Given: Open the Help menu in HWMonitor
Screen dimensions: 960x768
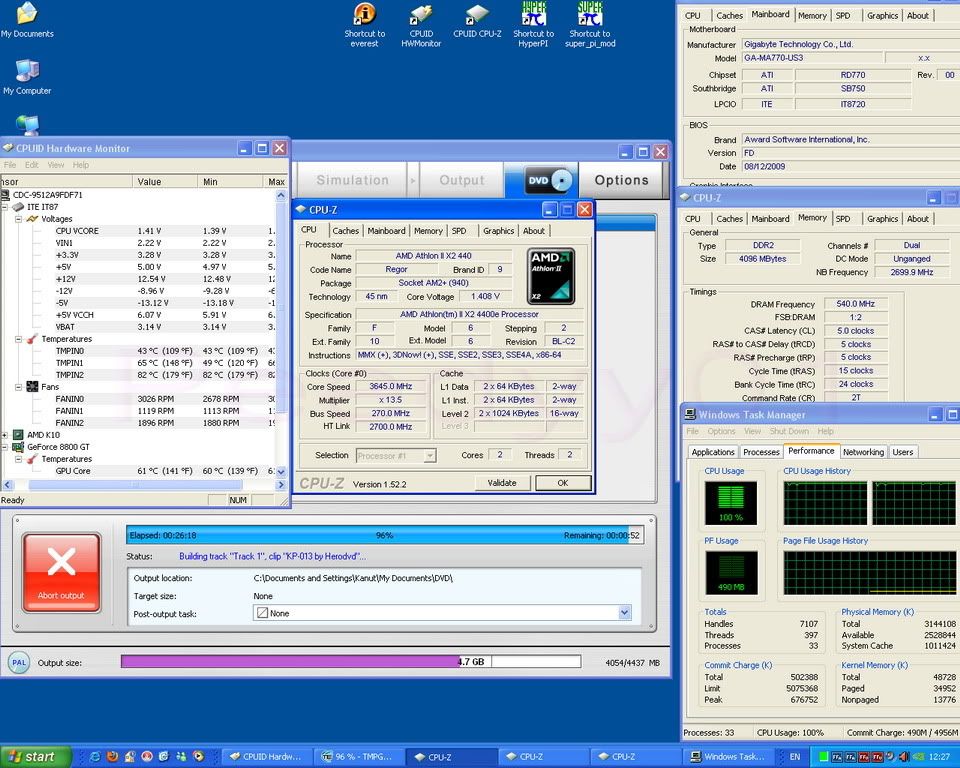Looking at the screenshot, I should (81, 165).
